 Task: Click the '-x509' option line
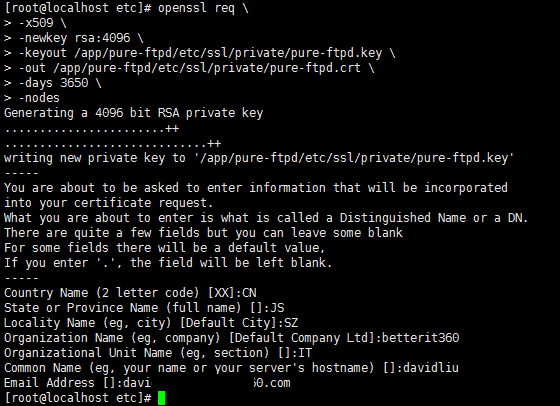(36, 23)
